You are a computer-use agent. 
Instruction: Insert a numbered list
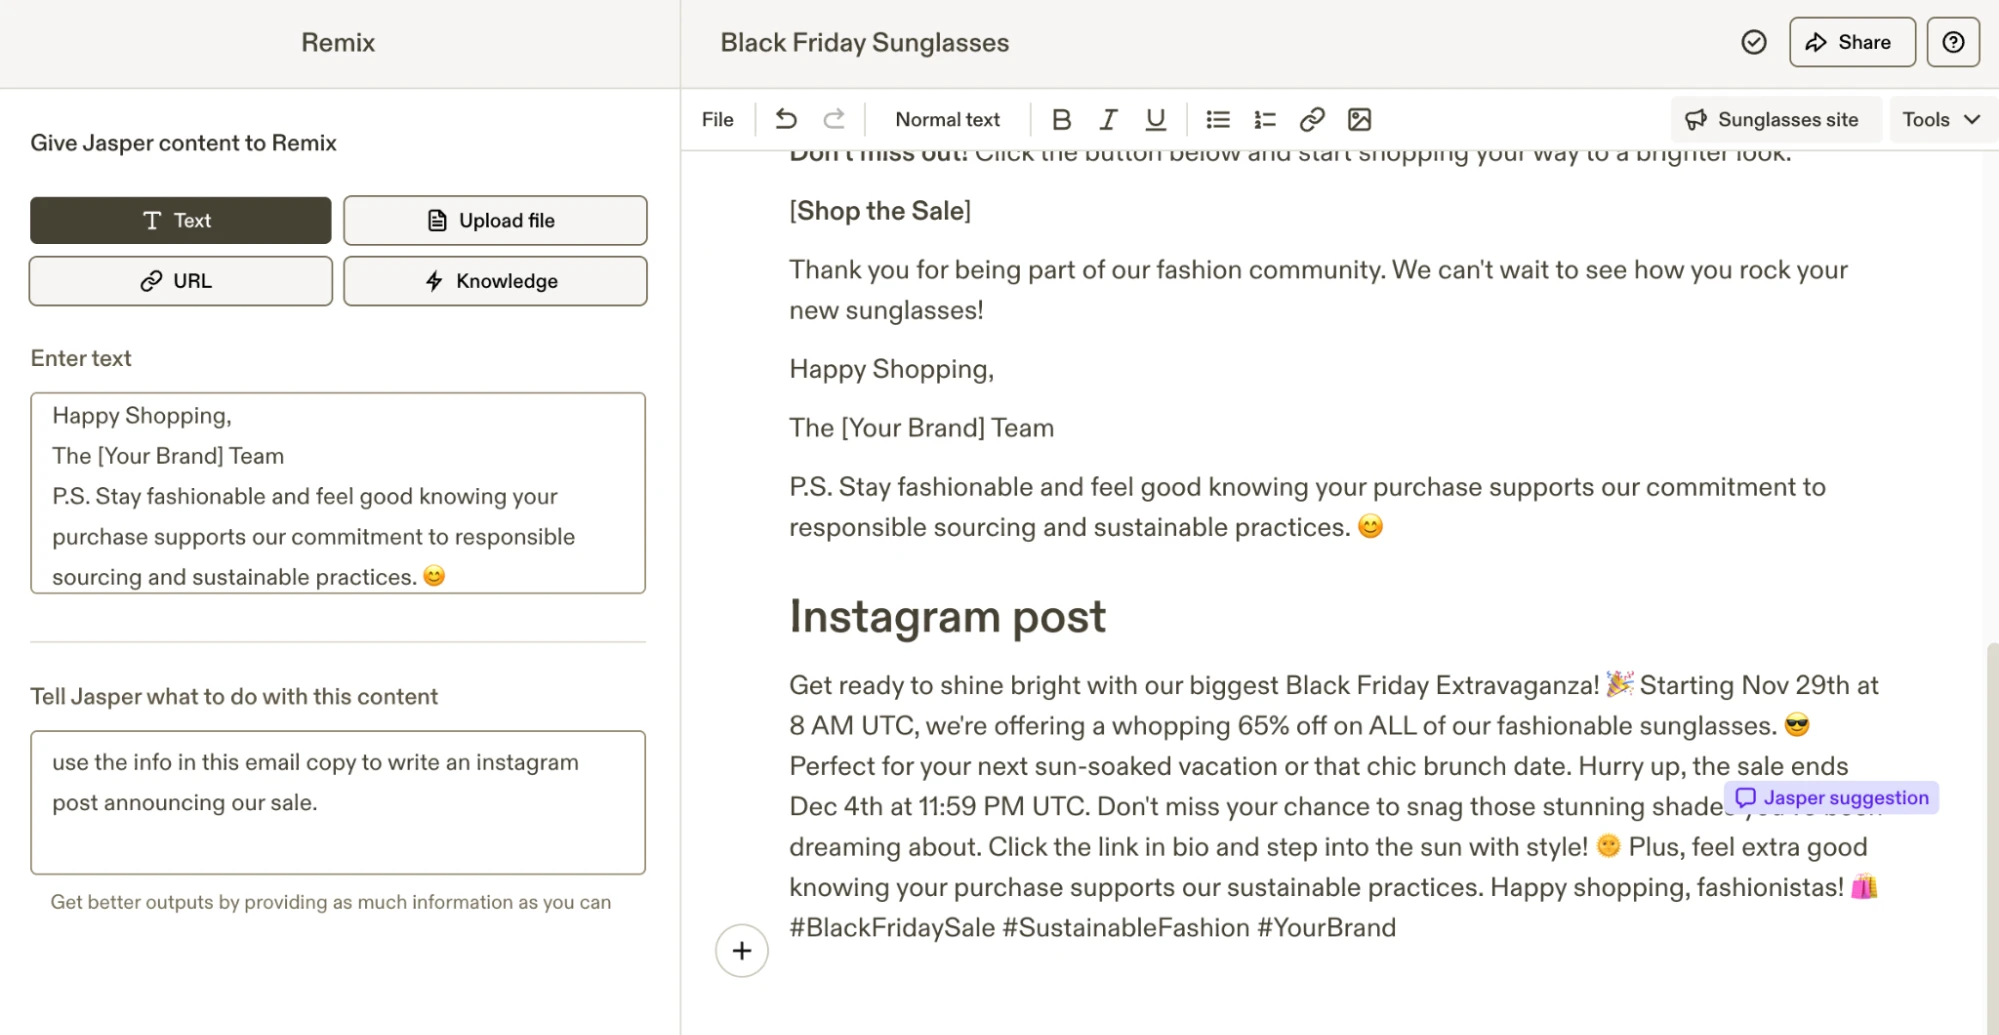point(1264,120)
